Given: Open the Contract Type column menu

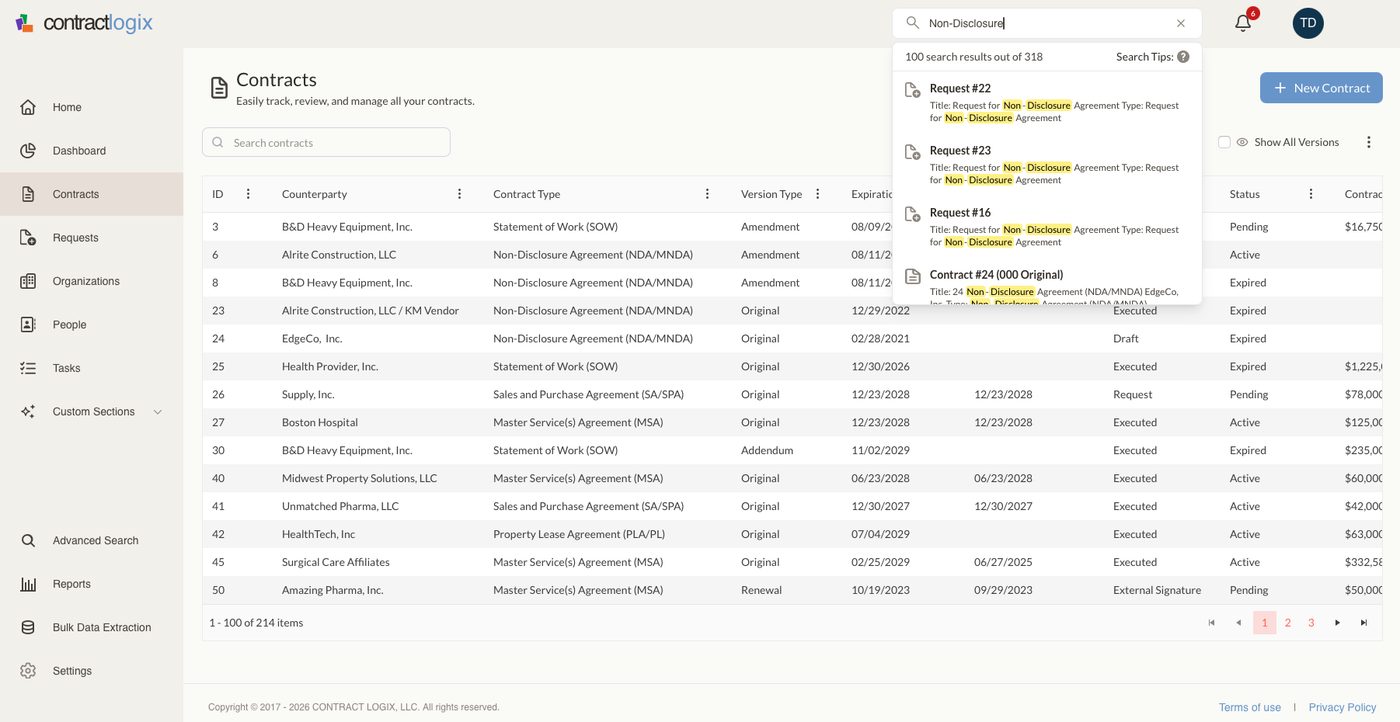Looking at the screenshot, I should (x=707, y=194).
